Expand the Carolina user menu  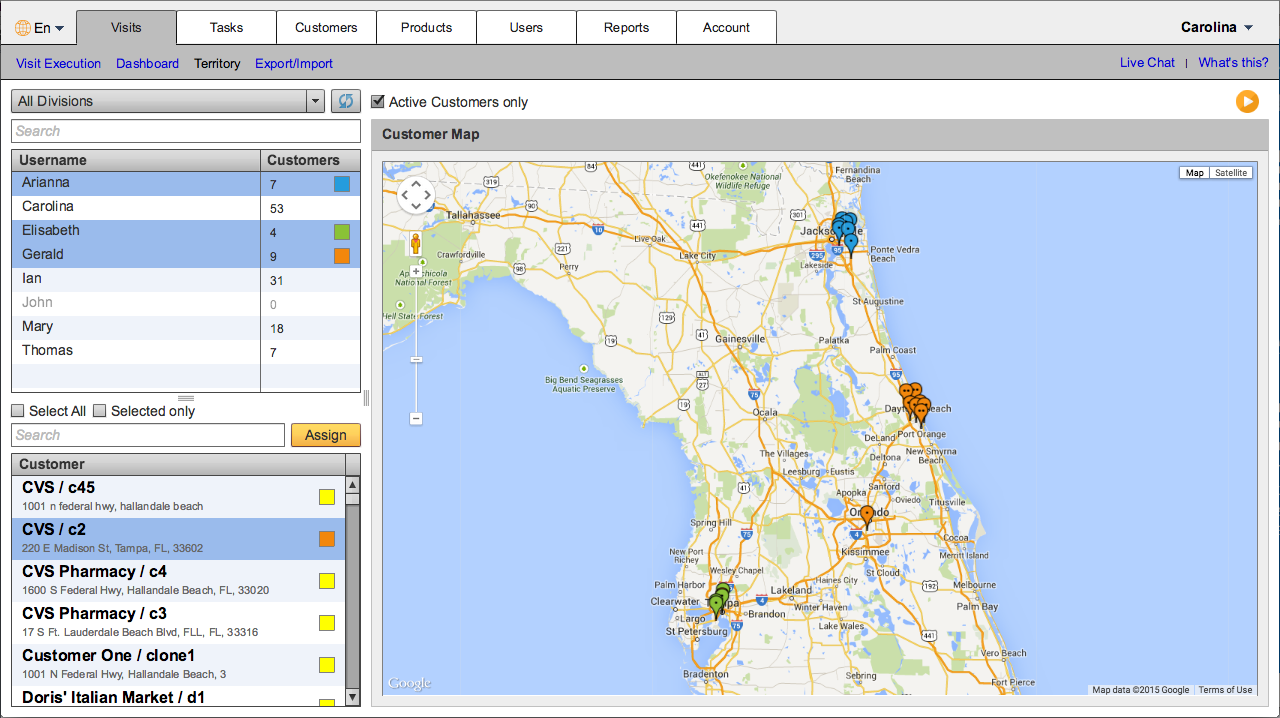[1216, 28]
